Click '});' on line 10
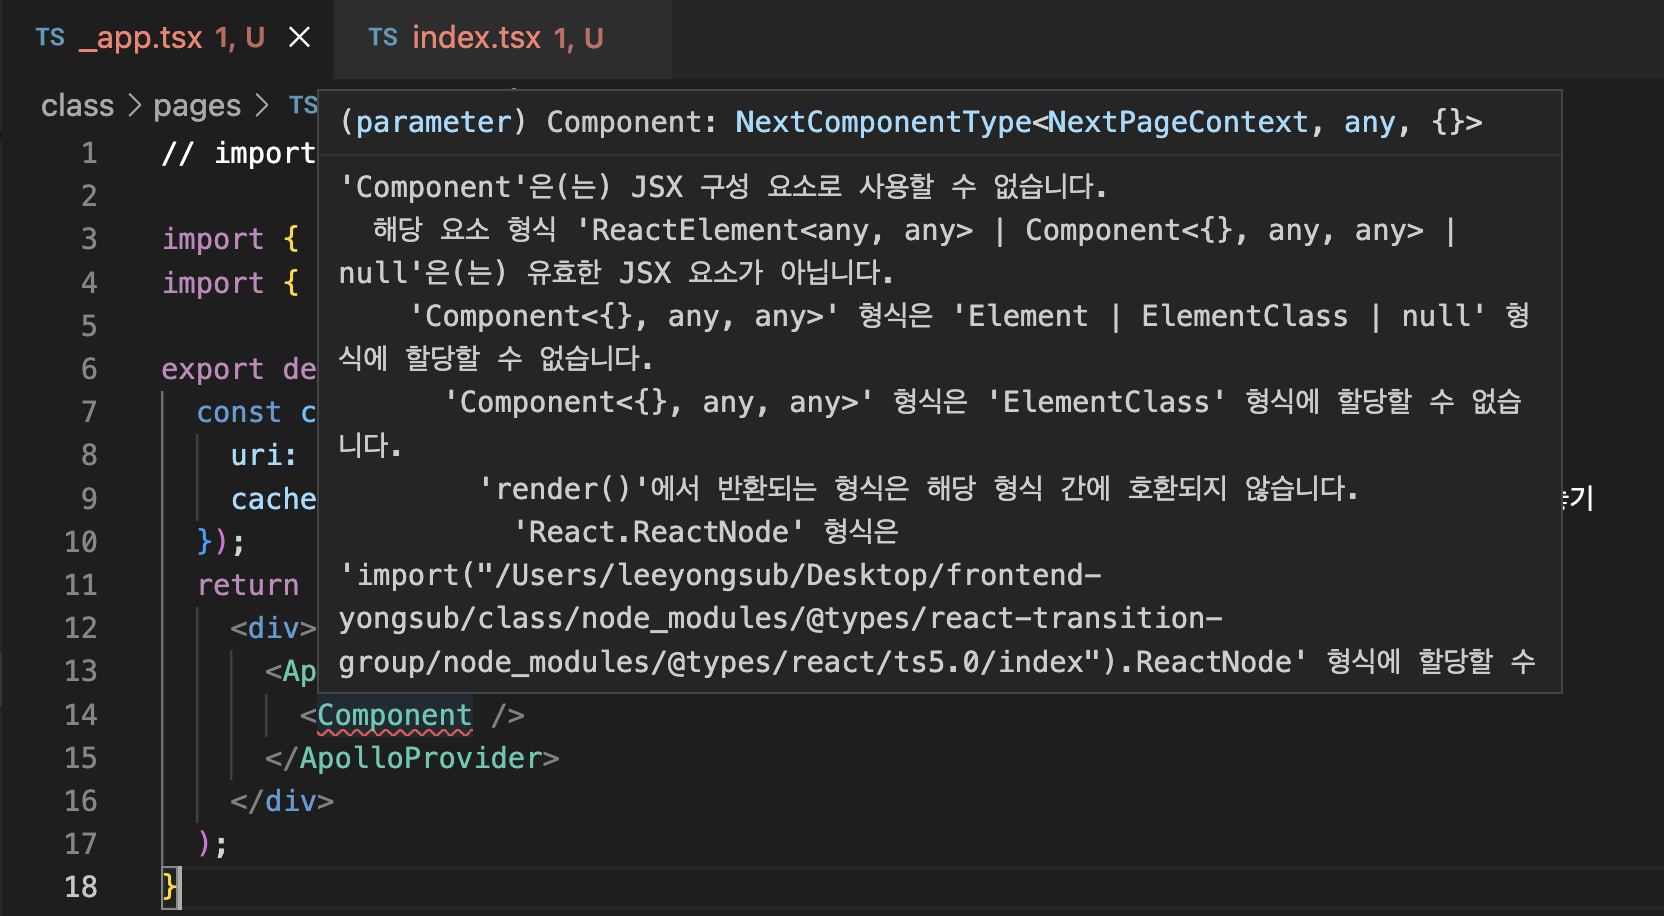The image size is (1664, 916). pyautogui.click(x=221, y=542)
